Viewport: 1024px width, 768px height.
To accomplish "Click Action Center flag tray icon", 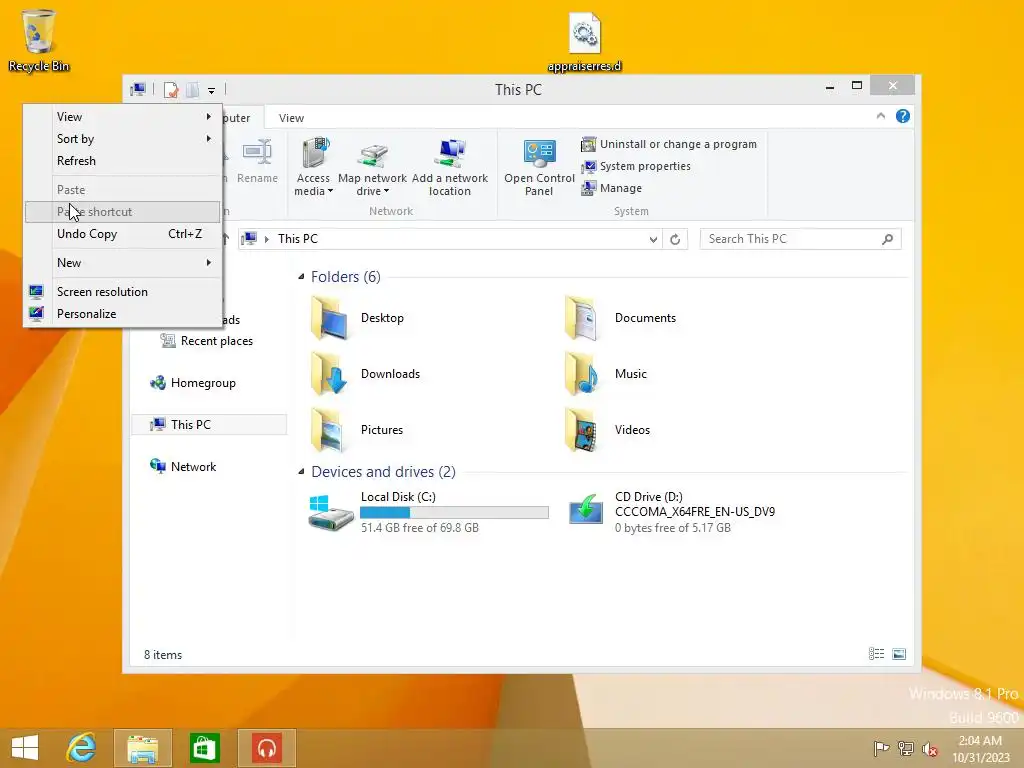I will point(881,748).
